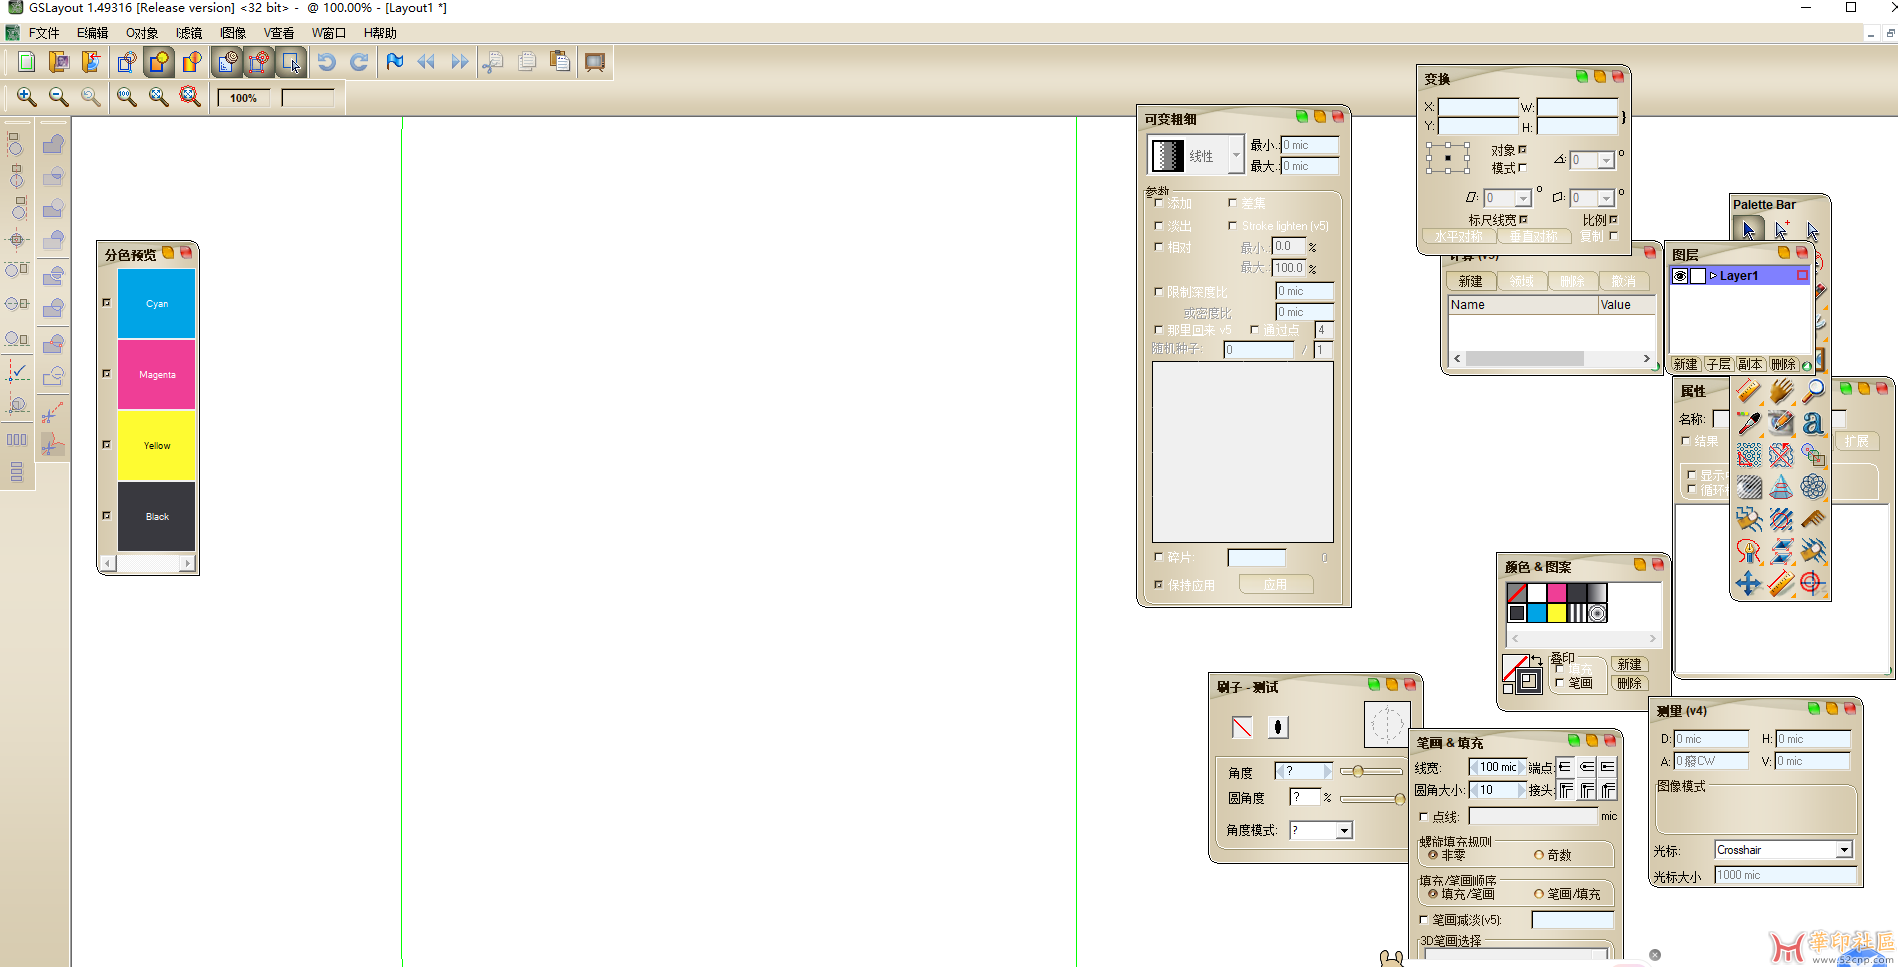The height and width of the screenshot is (967, 1898).
Task: Click the blue flag icon in toolbar
Action: click(x=395, y=62)
